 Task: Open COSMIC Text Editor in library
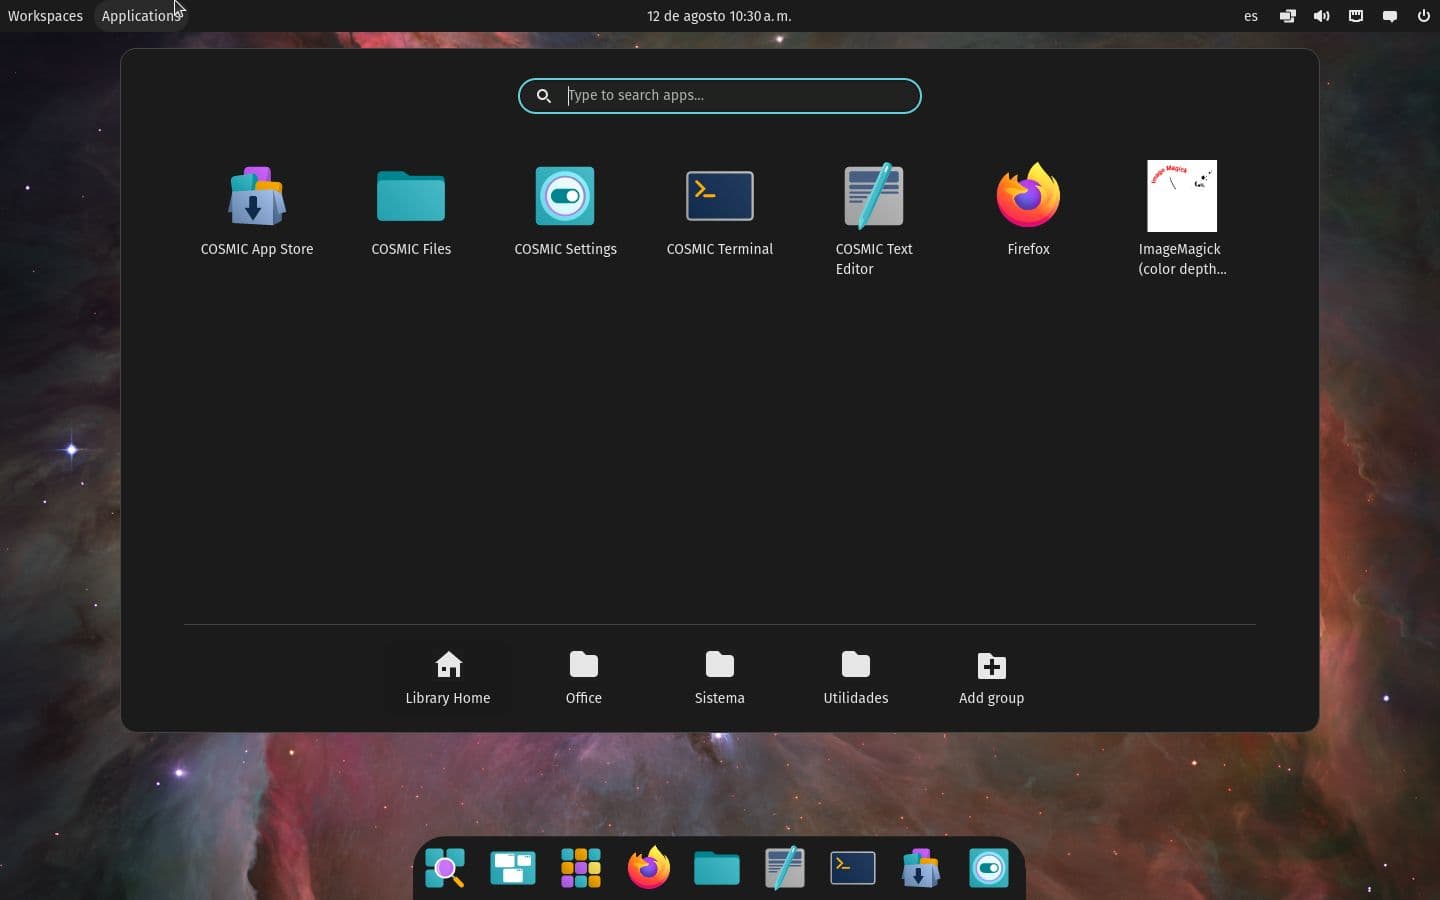point(874,220)
